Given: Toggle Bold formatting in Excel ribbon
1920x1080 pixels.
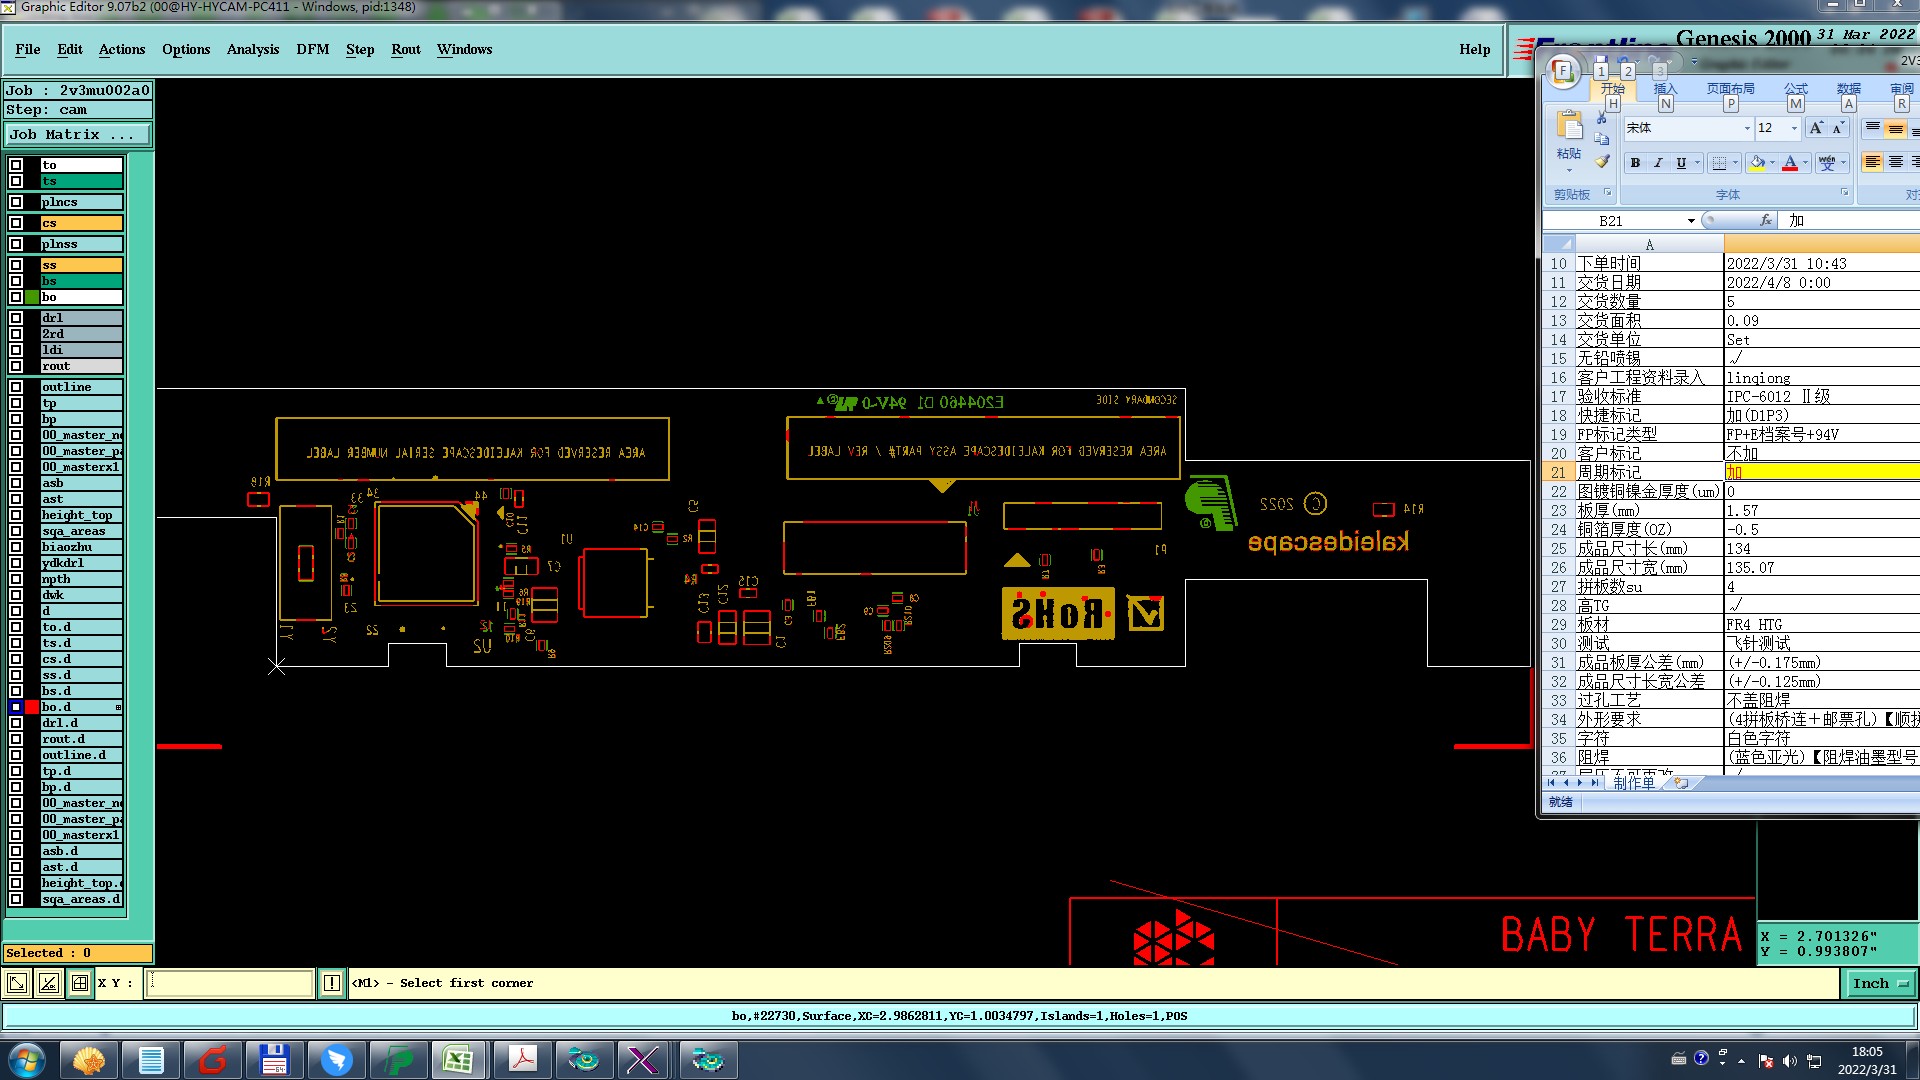Looking at the screenshot, I should [x=1635, y=163].
